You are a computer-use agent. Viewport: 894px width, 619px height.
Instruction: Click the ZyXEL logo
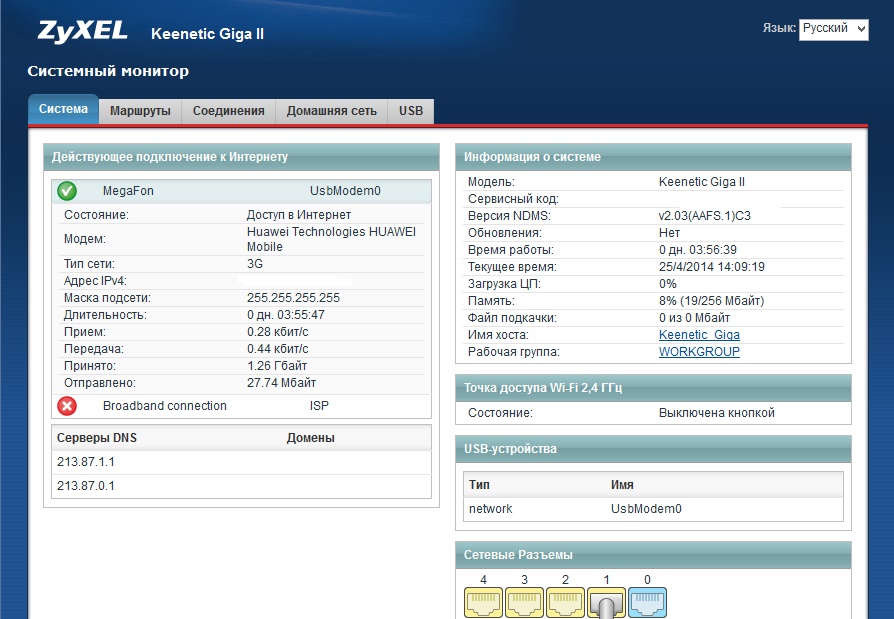point(83,31)
